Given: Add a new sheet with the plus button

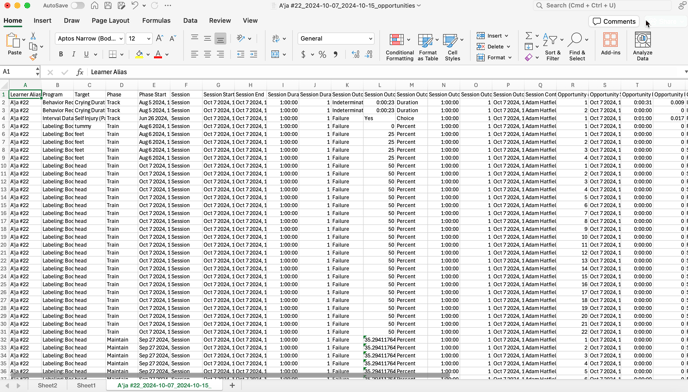Looking at the screenshot, I should (x=232, y=385).
